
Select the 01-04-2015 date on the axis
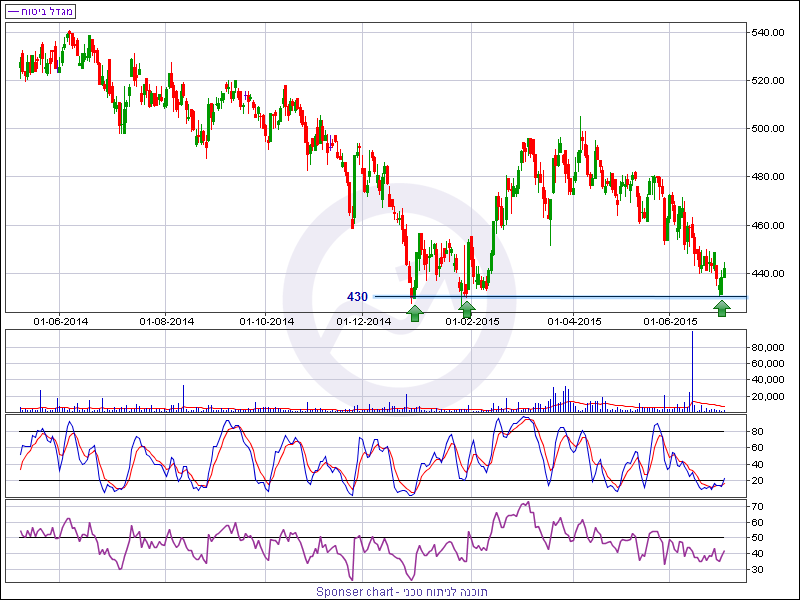tap(574, 321)
